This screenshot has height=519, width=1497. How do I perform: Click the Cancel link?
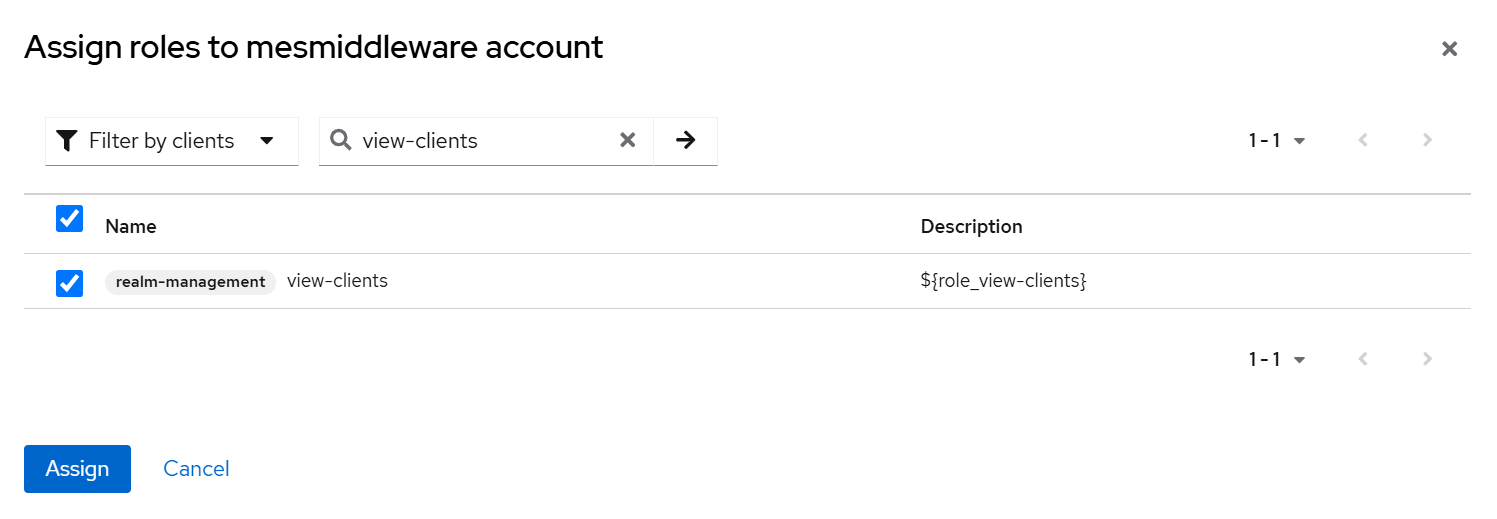(x=196, y=469)
